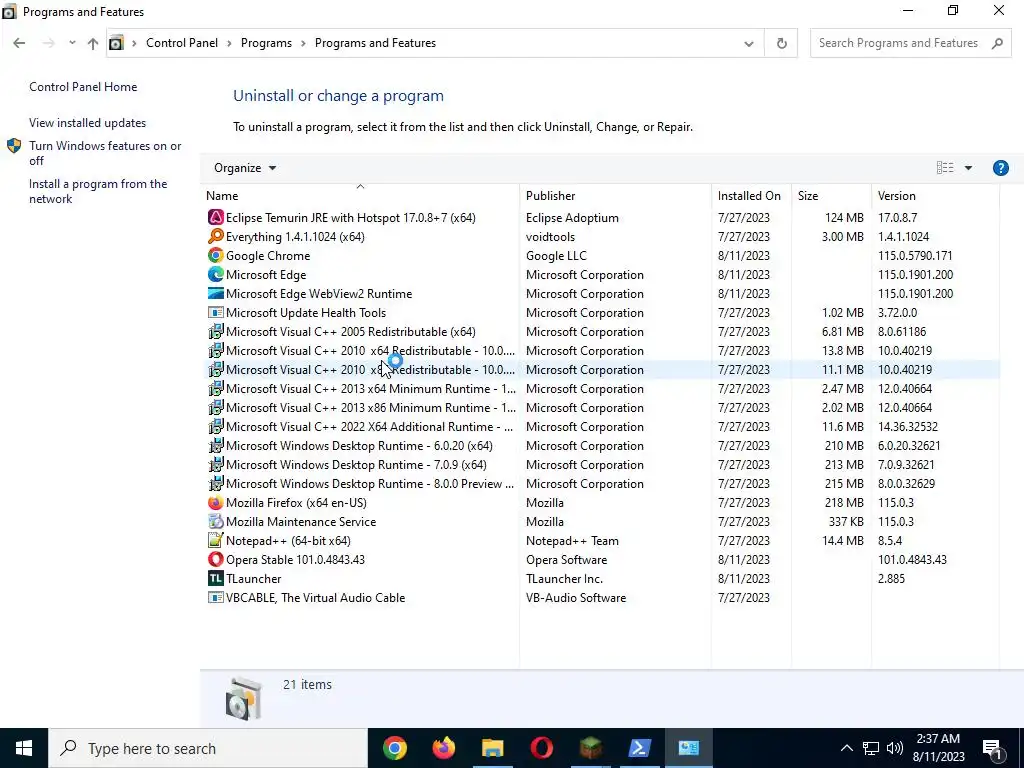
Task: Open the notification center icon
Action: (x=992, y=748)
